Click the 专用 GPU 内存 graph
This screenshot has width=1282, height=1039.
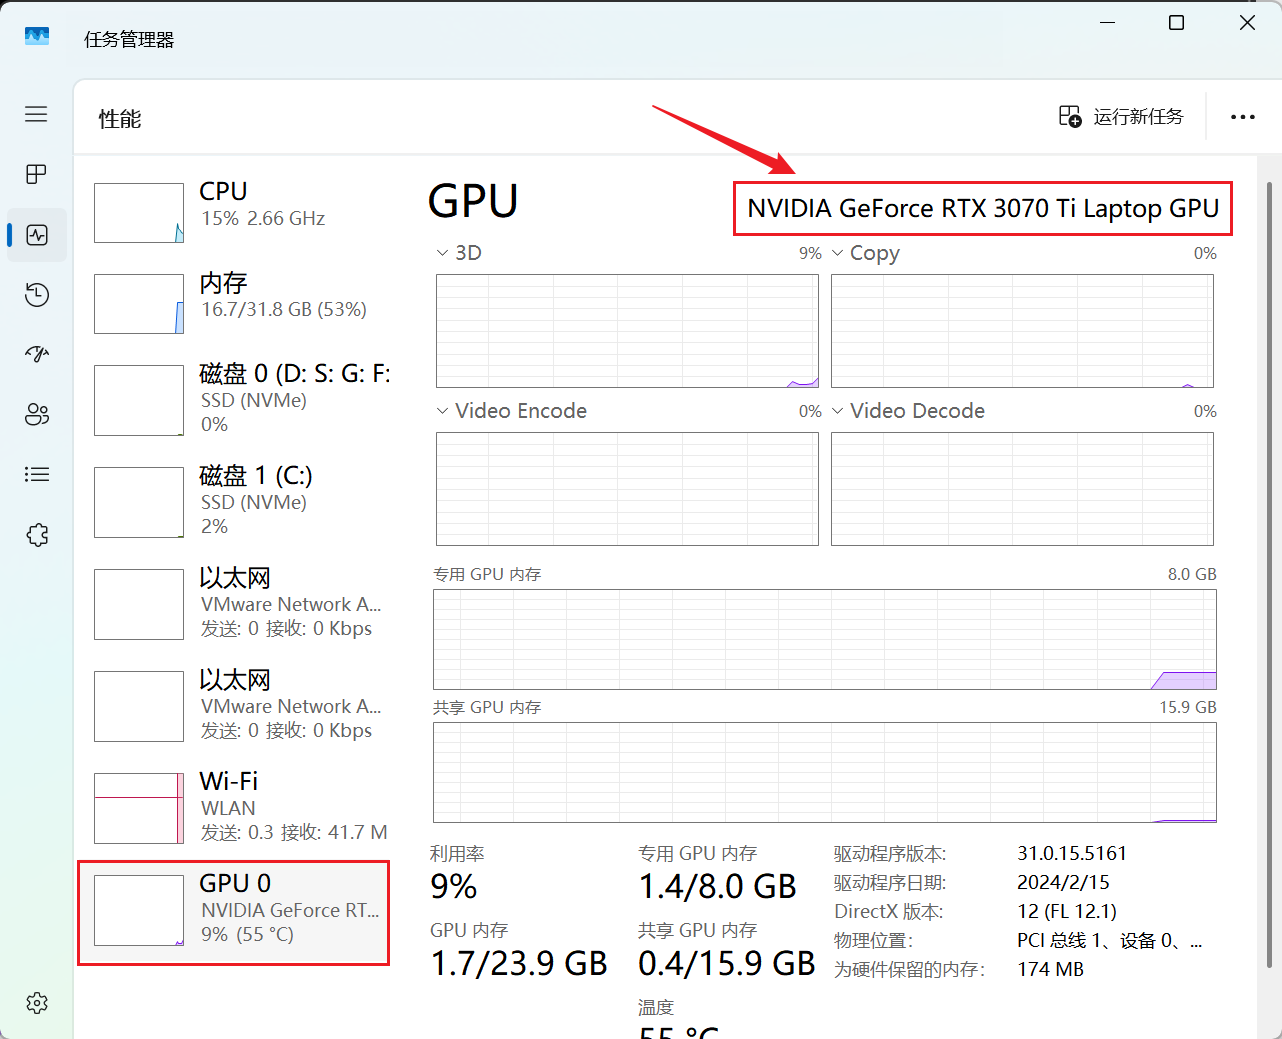tap(825, 640)
